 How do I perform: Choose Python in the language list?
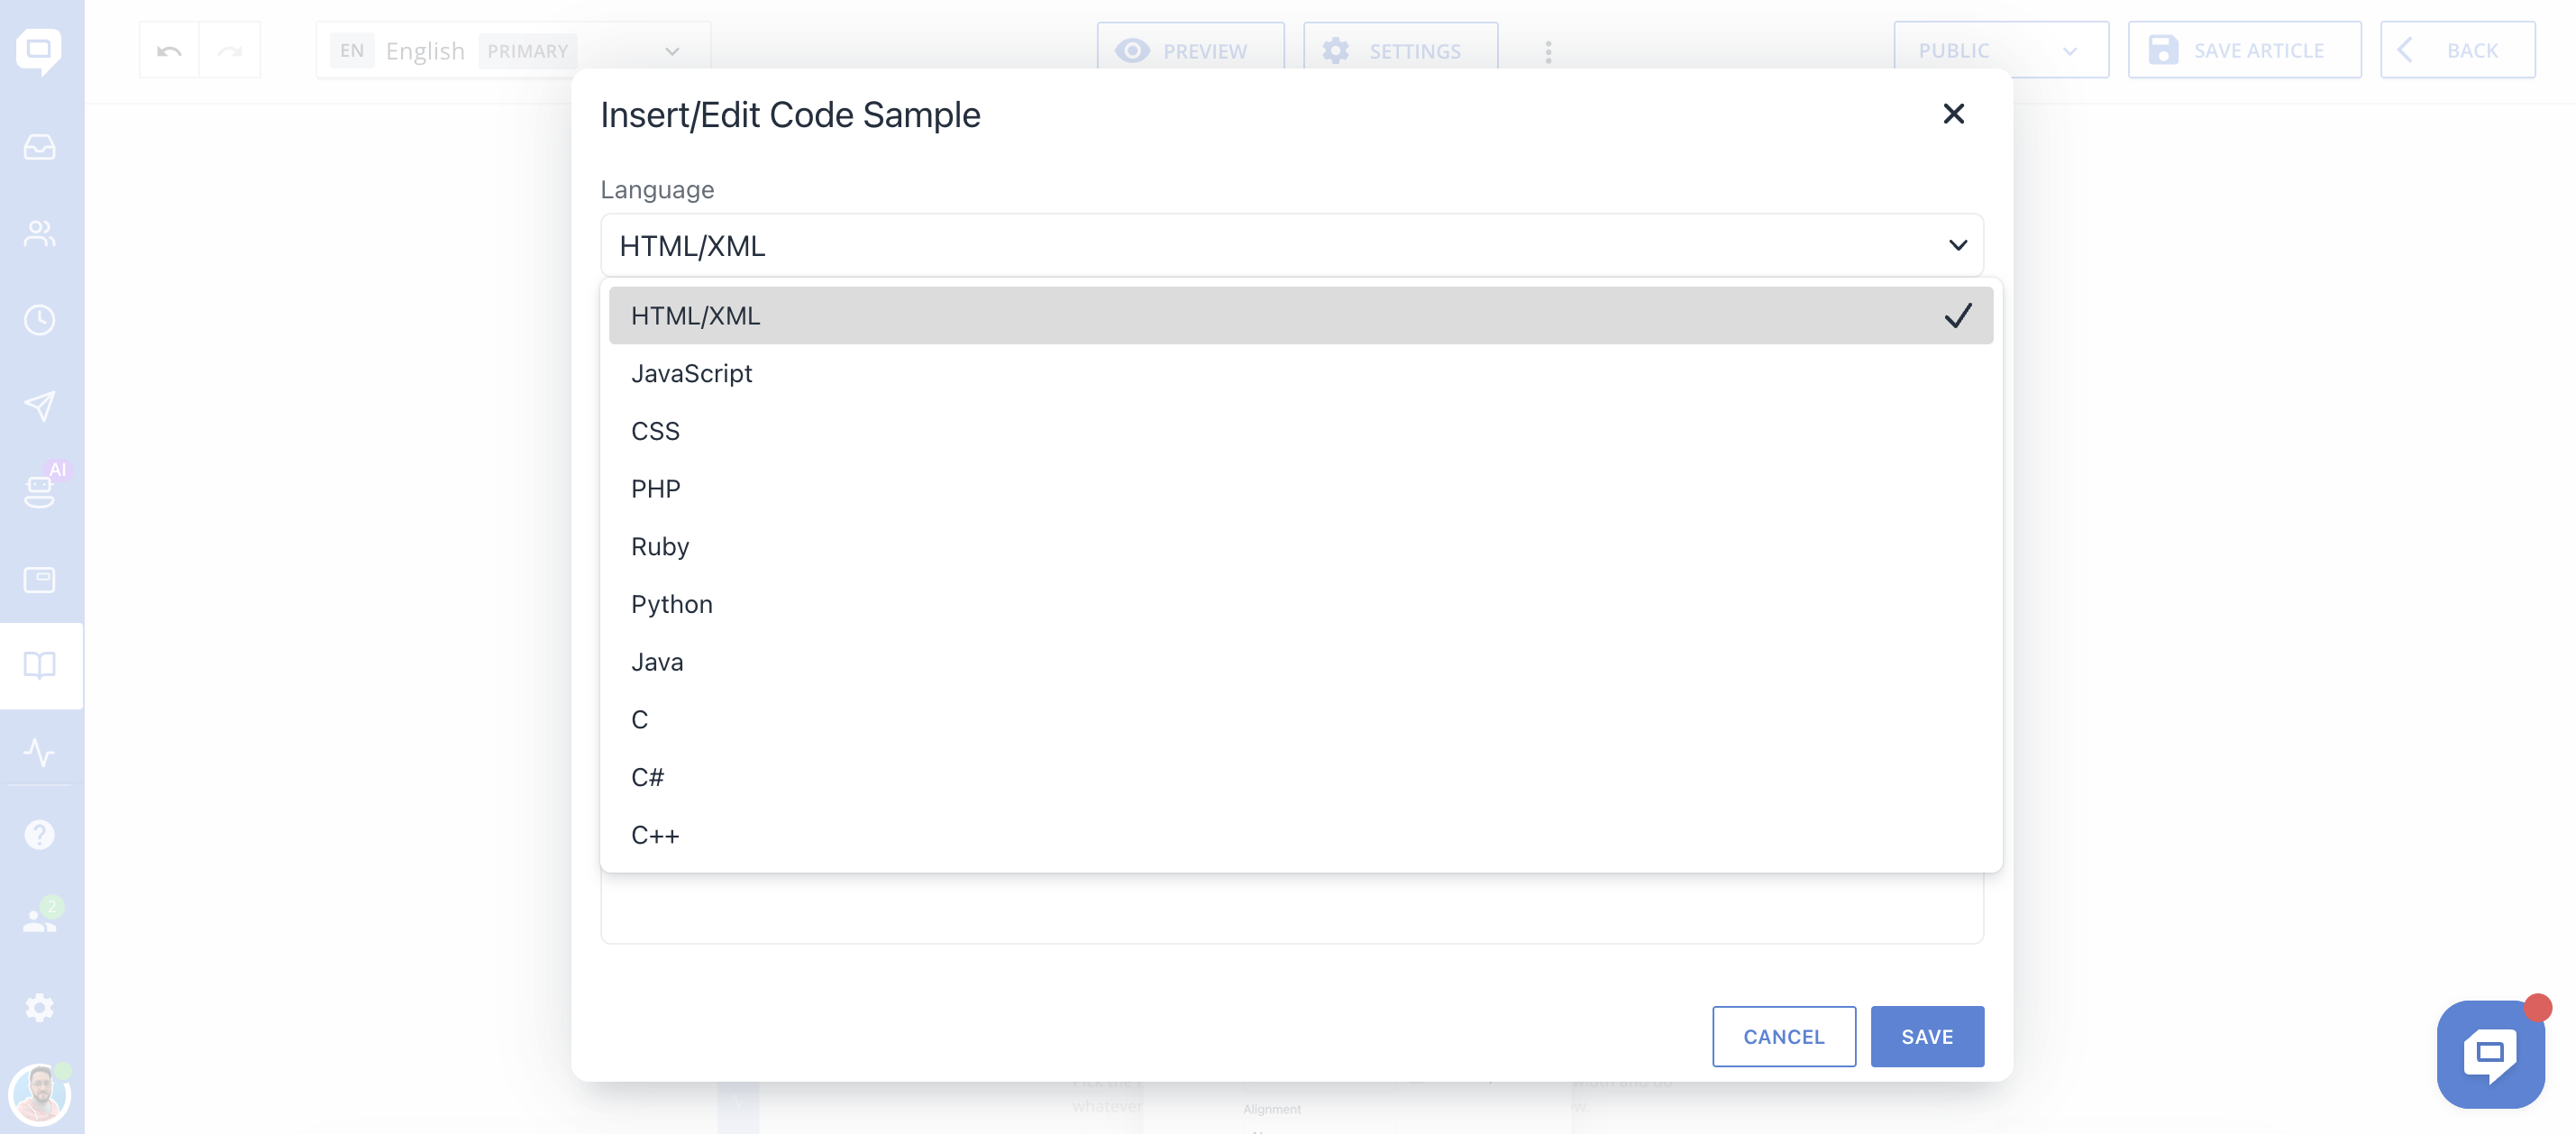tap(671, 605)
